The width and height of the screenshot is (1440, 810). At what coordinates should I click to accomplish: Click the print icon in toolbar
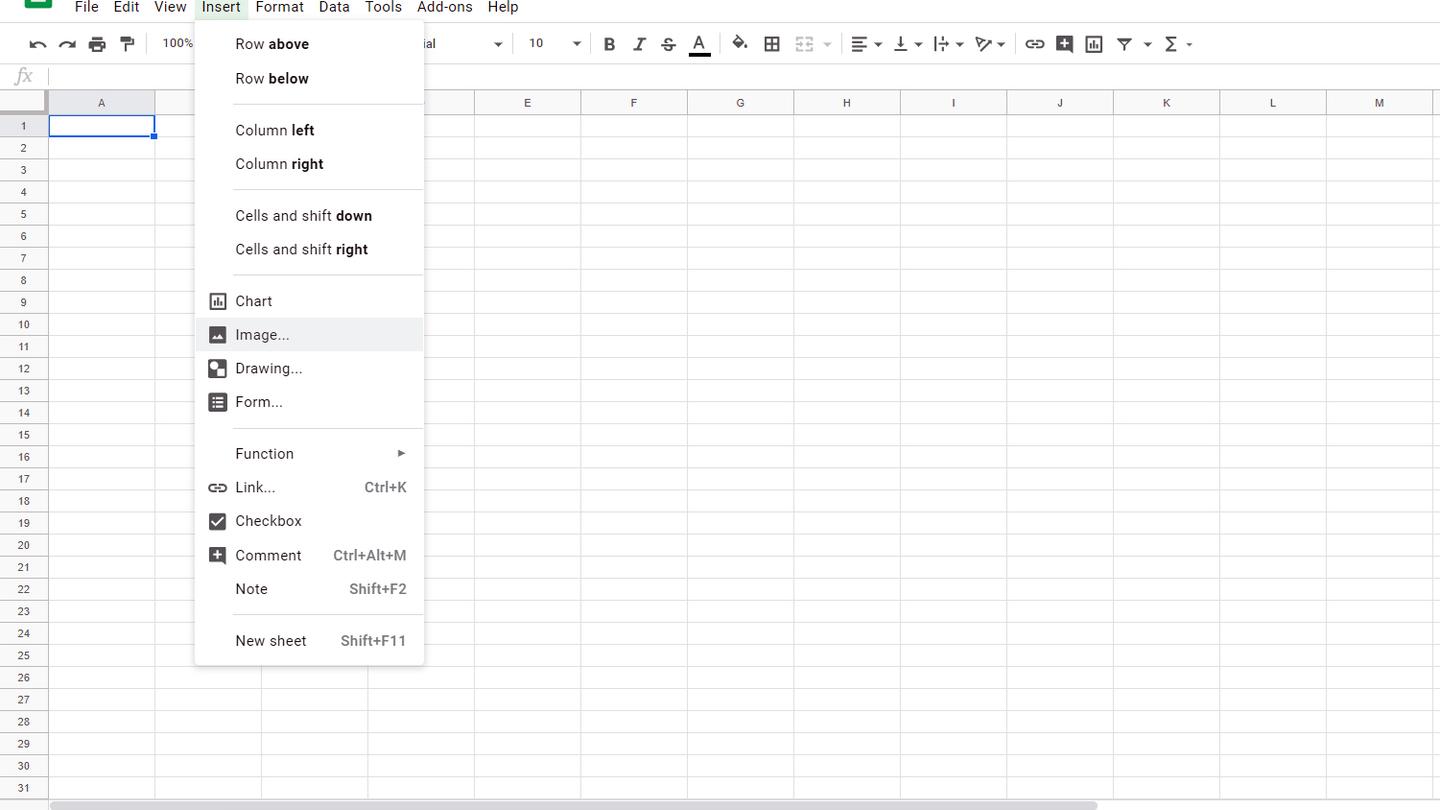point(97,44)
